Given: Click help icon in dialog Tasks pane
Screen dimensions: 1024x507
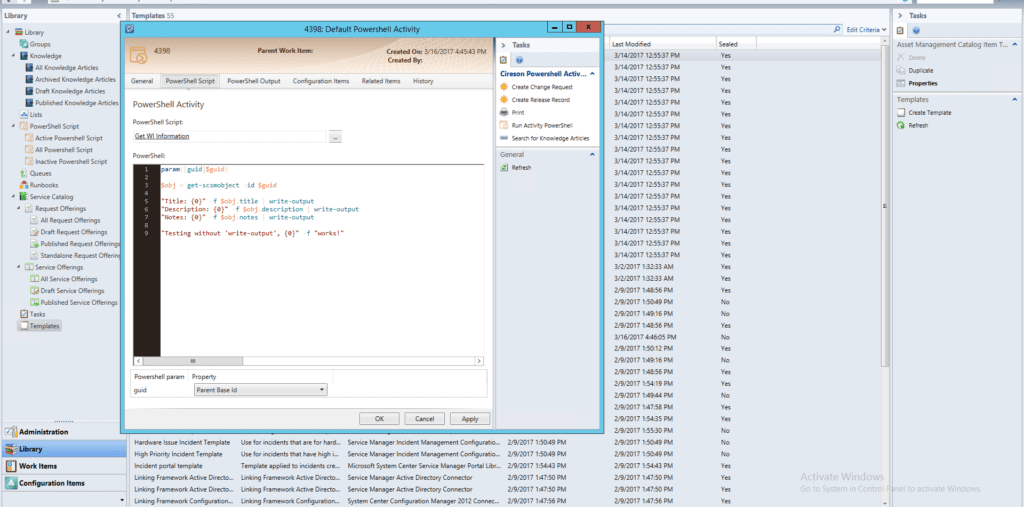Looking at the screenshot, I should click(519, 59).
